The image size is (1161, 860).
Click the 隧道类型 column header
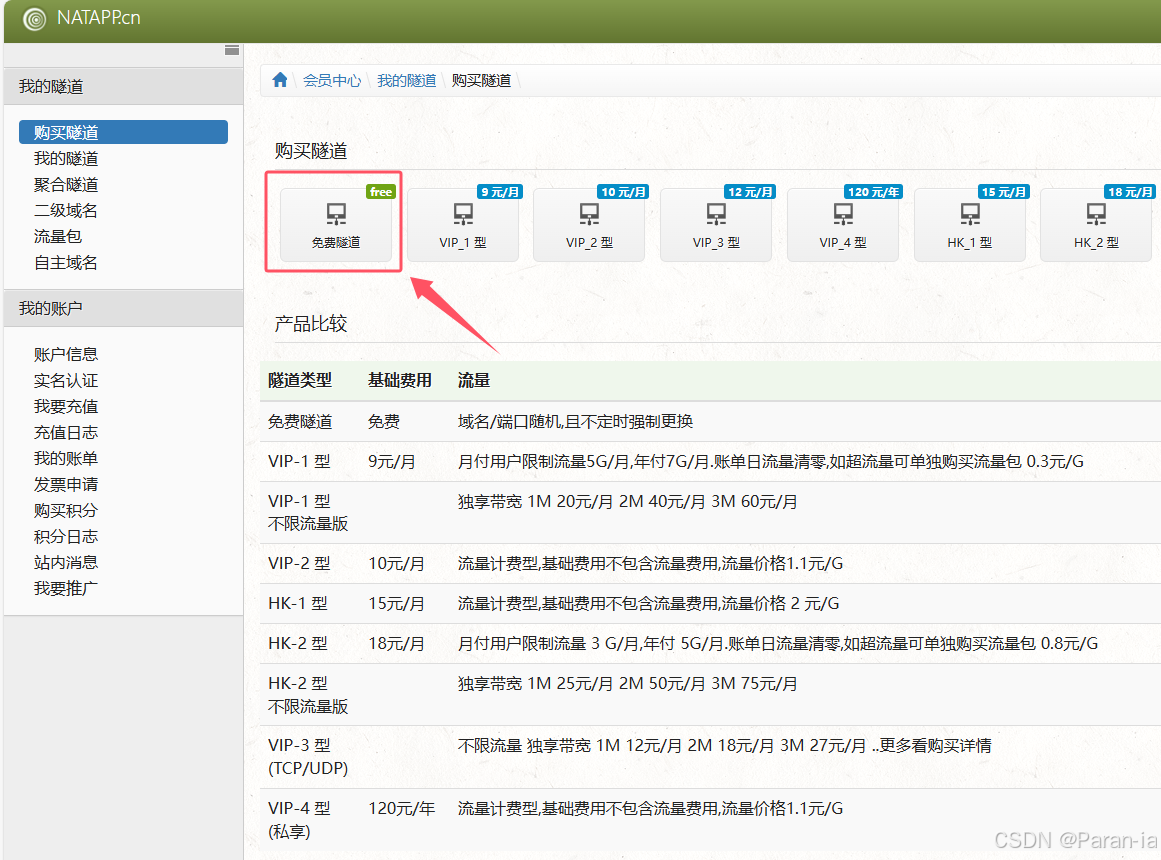pyautogui.click(x=300, y=381)
